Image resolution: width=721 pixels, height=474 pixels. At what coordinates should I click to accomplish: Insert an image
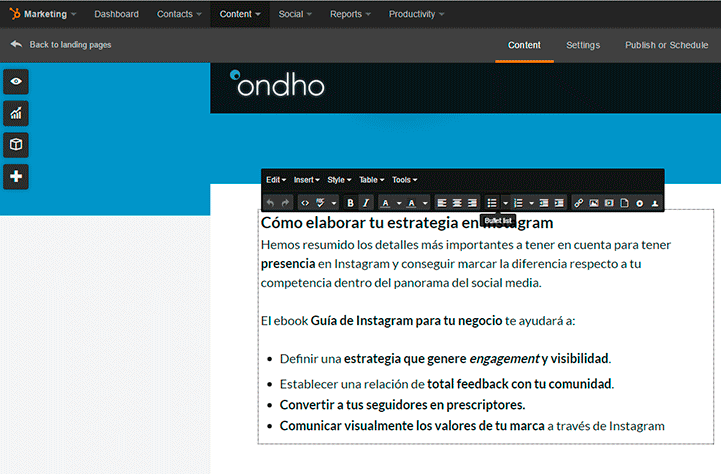[594, 203]
